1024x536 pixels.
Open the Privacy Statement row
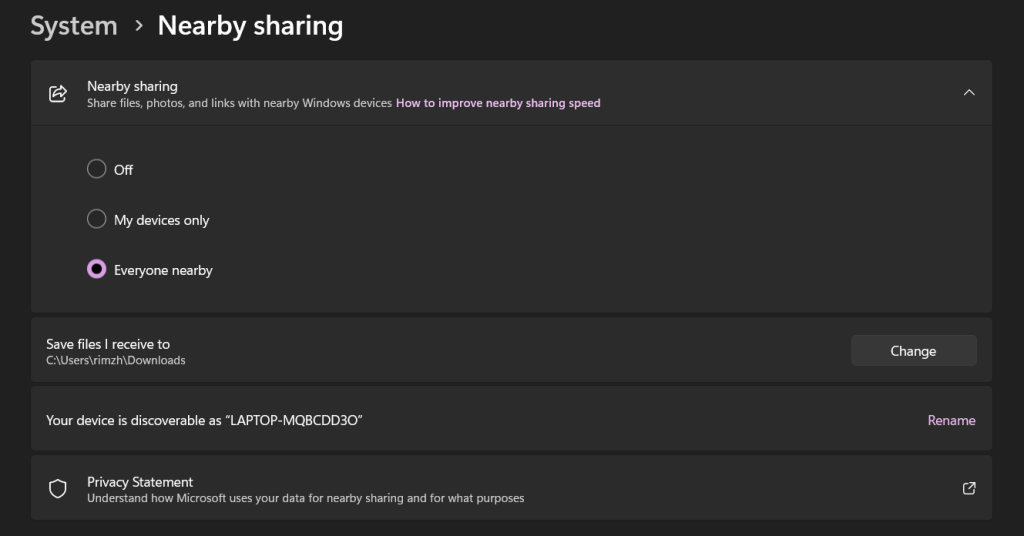(x=511, y=488)
